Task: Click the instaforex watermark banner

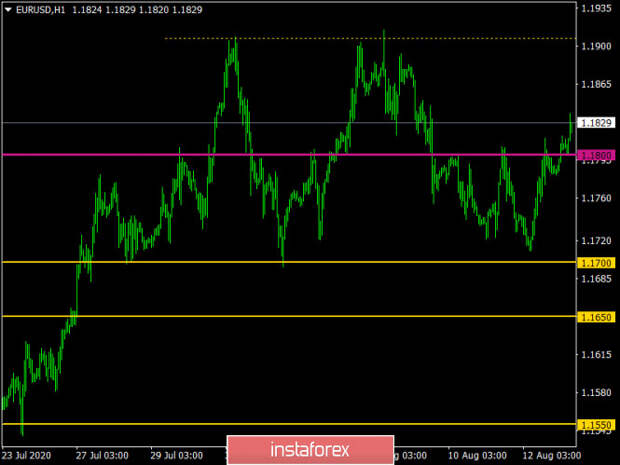Action: click(310, 450)
